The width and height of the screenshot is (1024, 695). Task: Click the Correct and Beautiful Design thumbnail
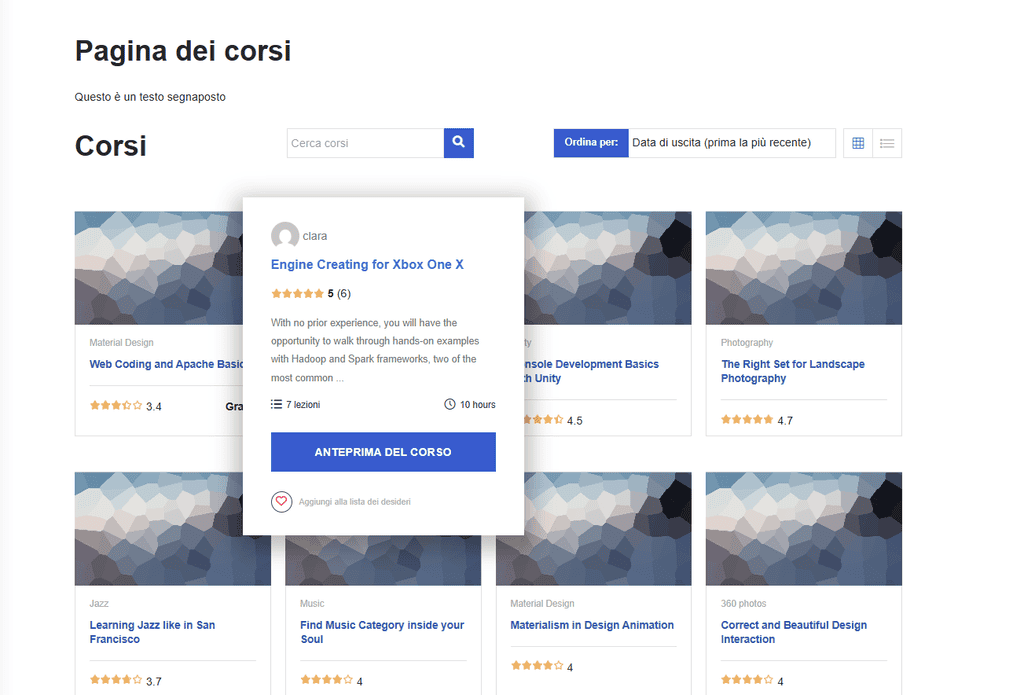pos(804,529)
